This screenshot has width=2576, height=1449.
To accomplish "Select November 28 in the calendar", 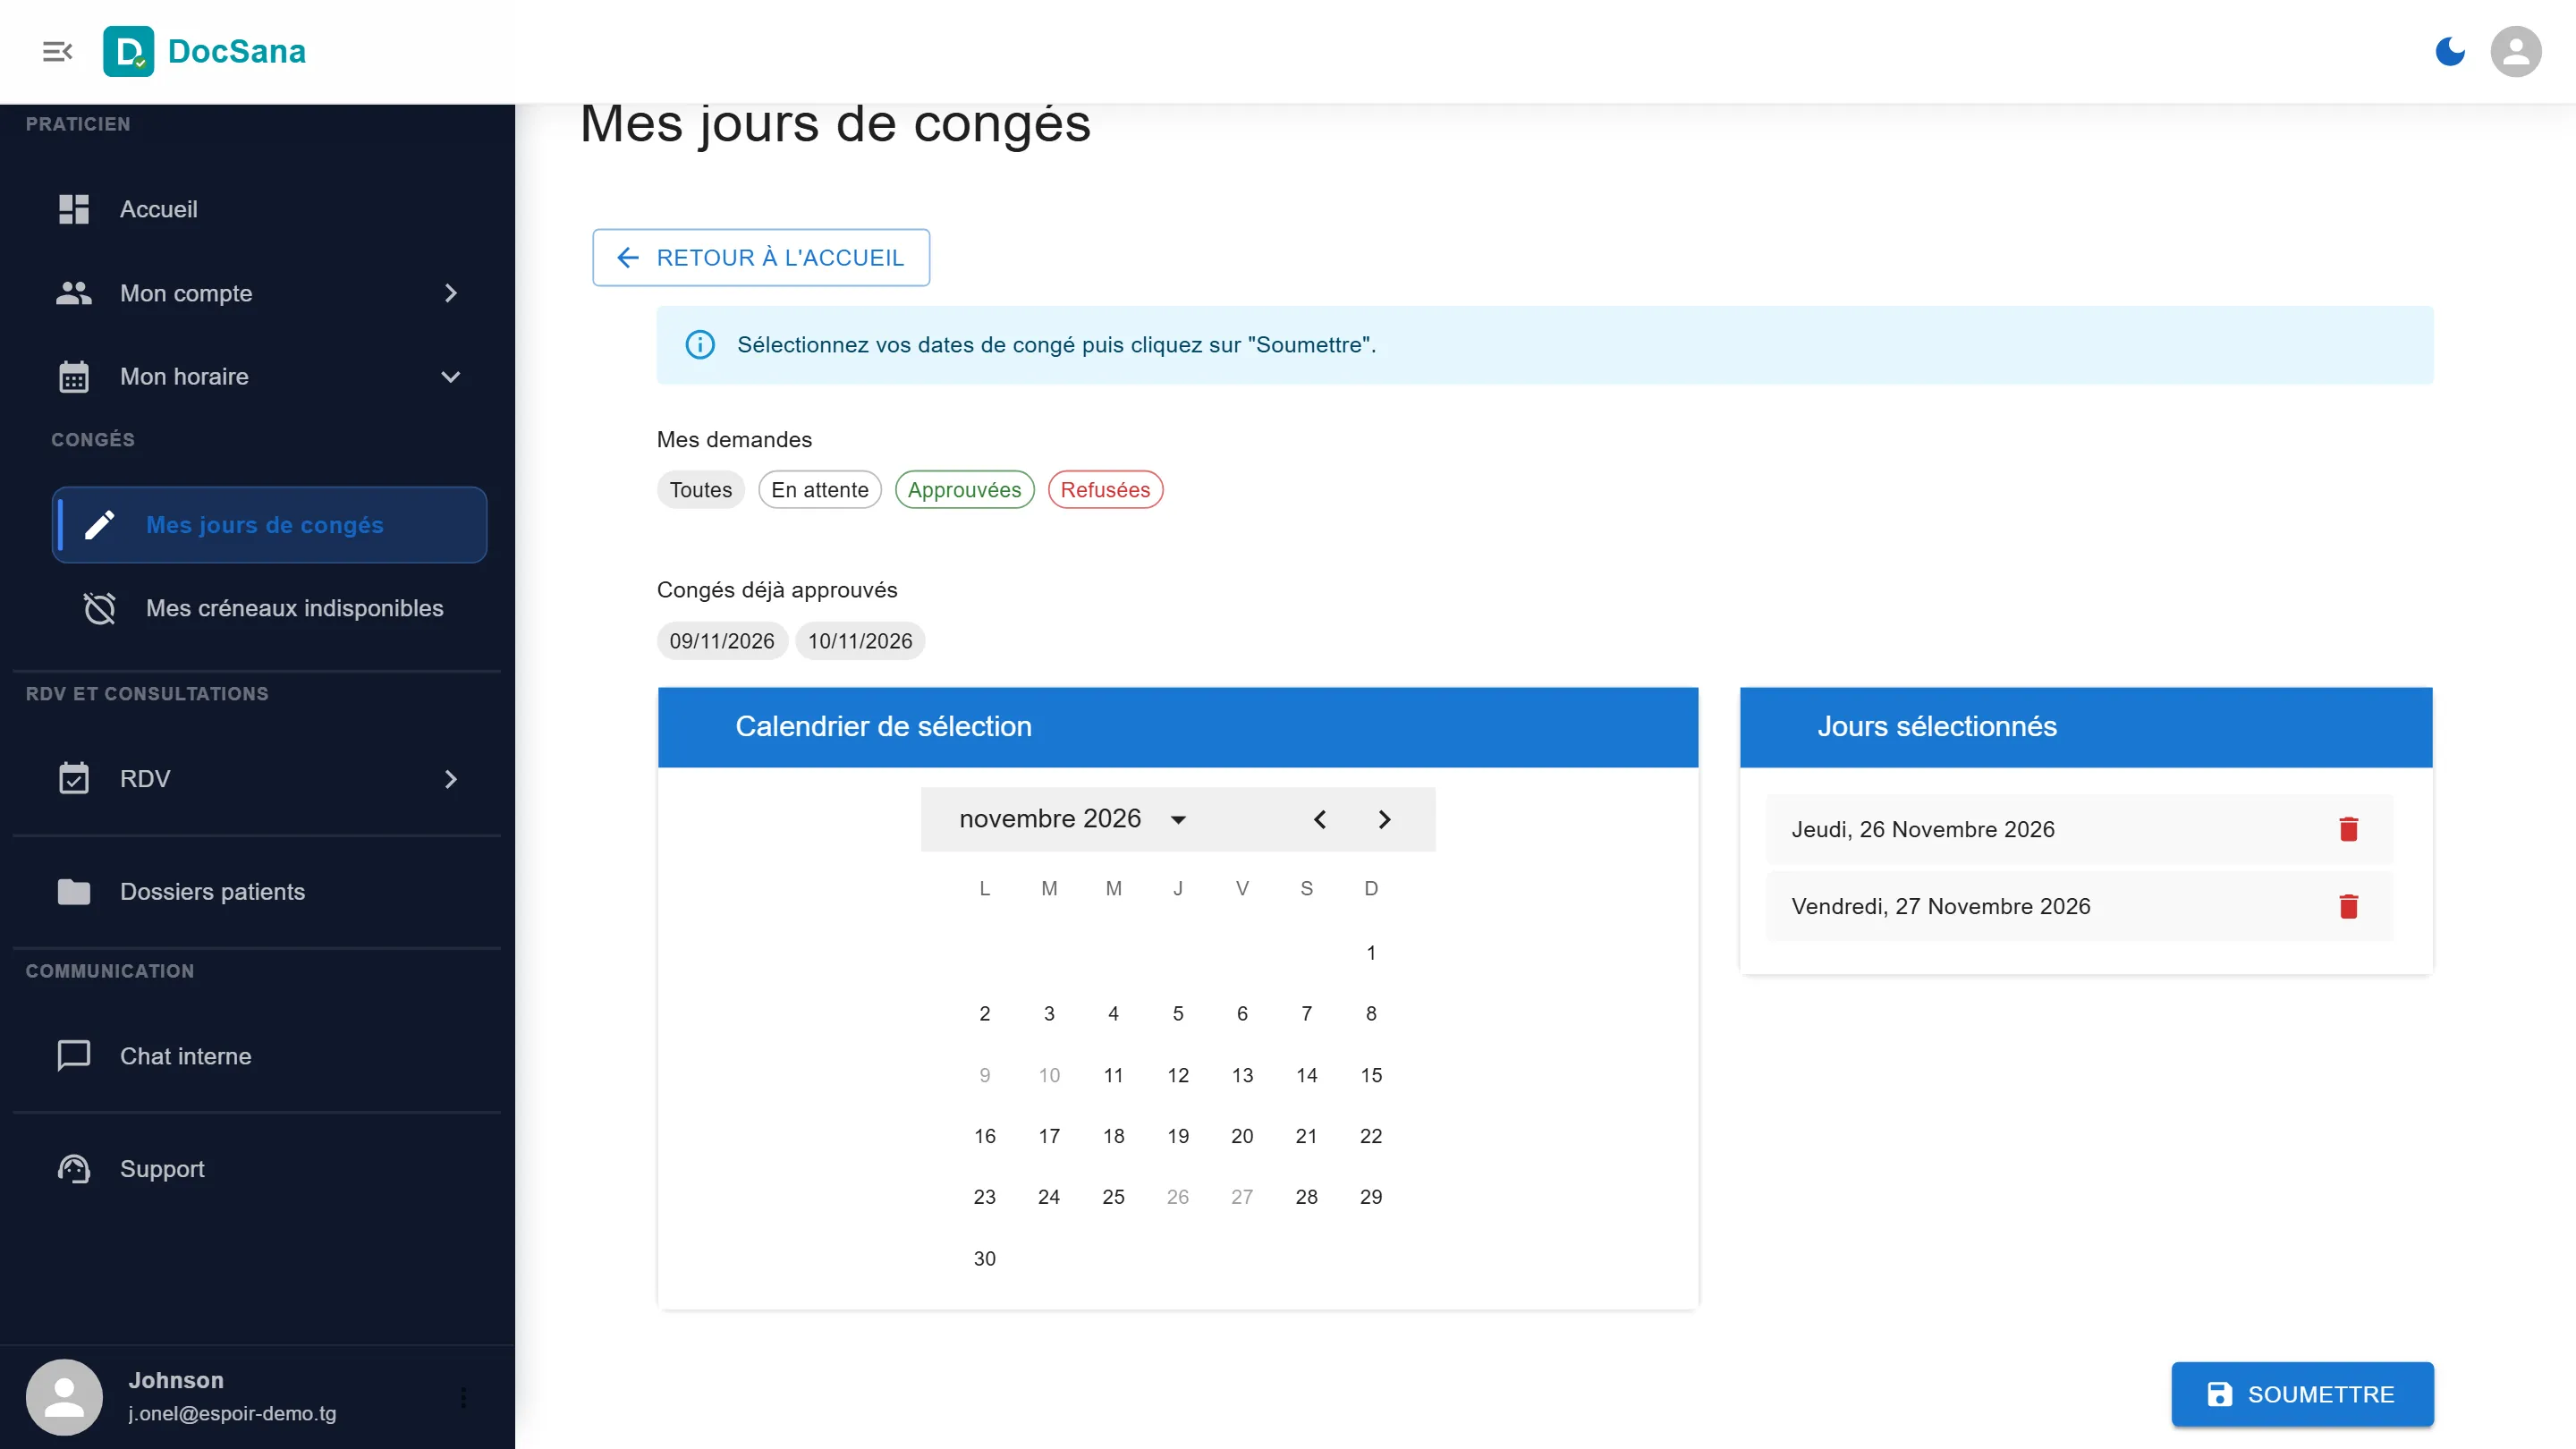I will pyautogui.click(x=1306, y=1197).
